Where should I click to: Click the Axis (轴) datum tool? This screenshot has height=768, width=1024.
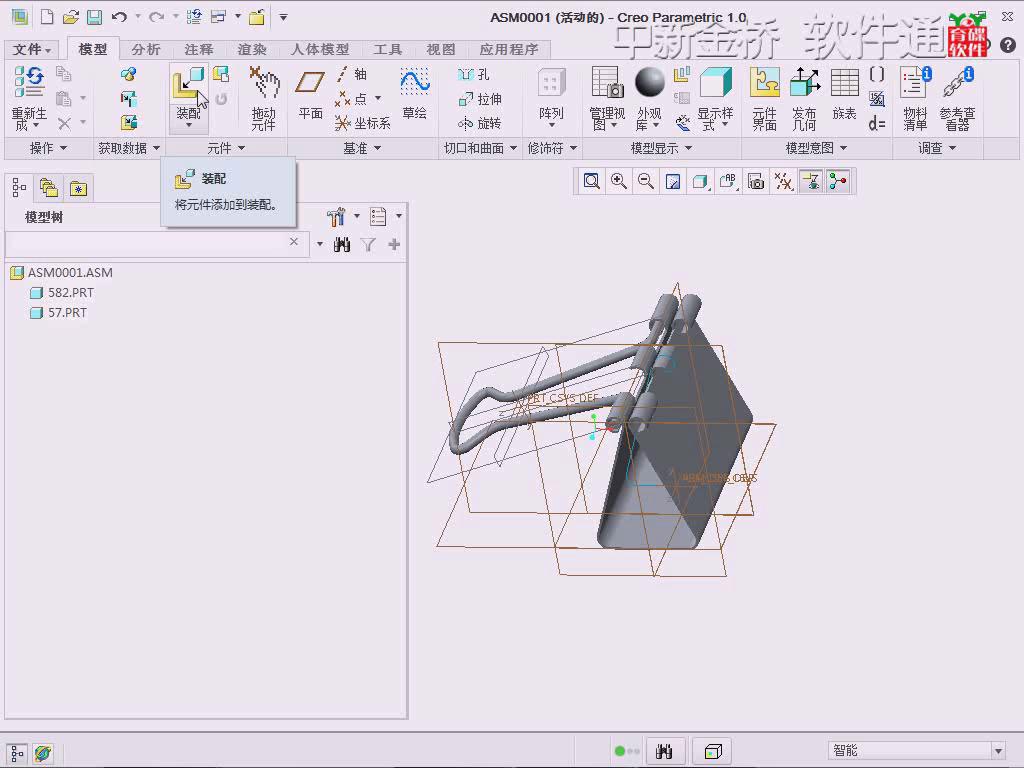click(352, 74)
